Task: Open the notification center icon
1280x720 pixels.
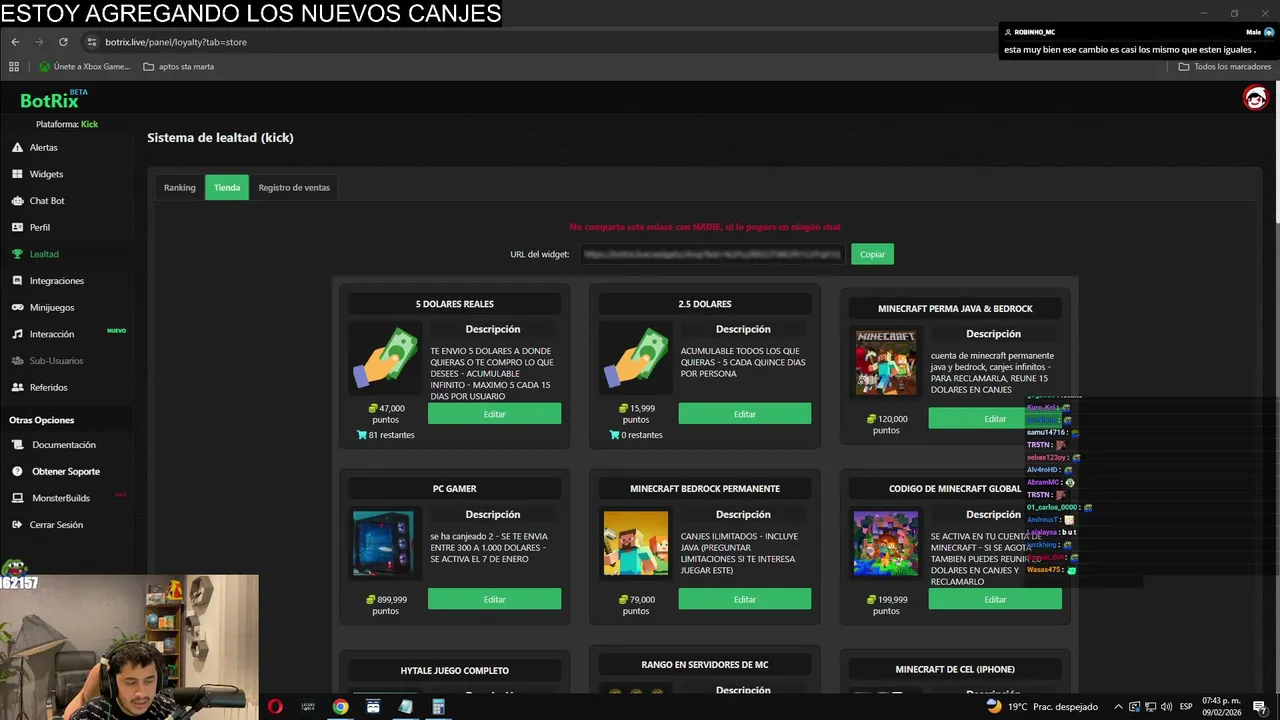Action: click(1260, 707)
